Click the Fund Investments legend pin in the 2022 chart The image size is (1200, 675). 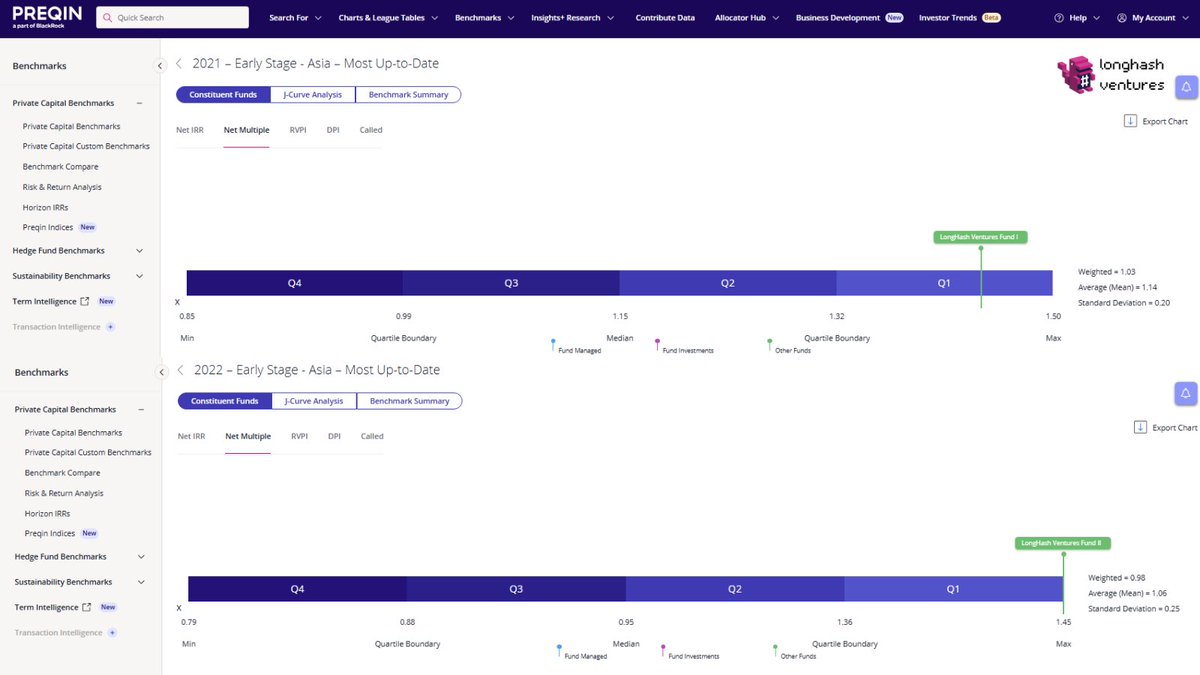(x=663, y=650)
